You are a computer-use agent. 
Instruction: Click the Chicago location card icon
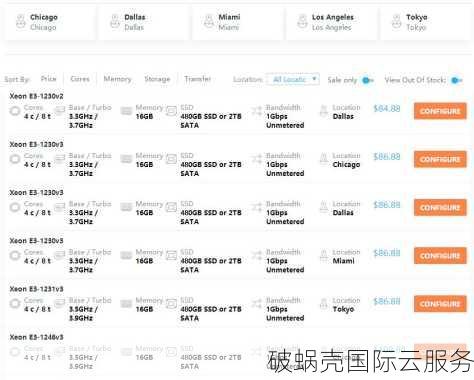(21, 21)
